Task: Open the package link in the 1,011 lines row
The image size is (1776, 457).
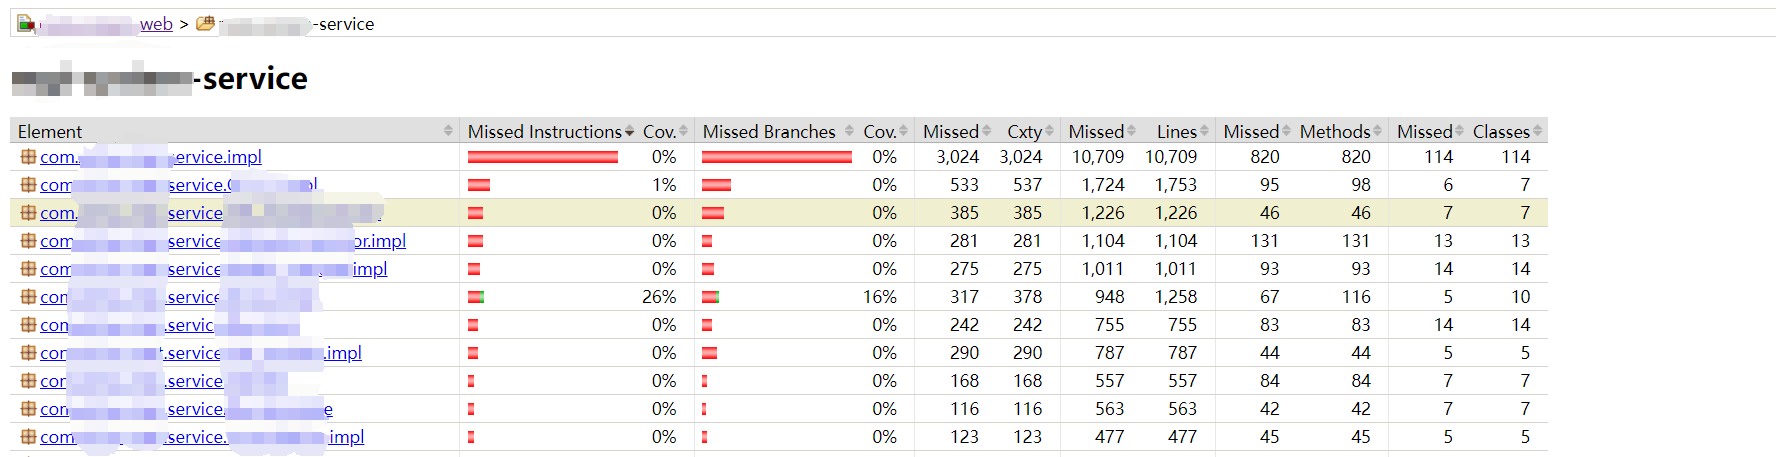Action: pyautogui.click(x=214, y=269)
